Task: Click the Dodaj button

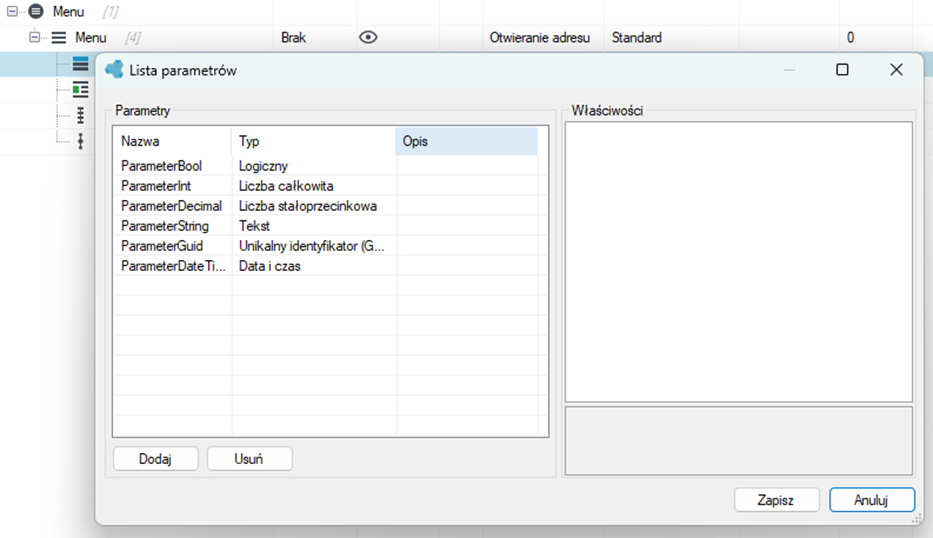Action: pyautogui.click(x=155, y=459)
